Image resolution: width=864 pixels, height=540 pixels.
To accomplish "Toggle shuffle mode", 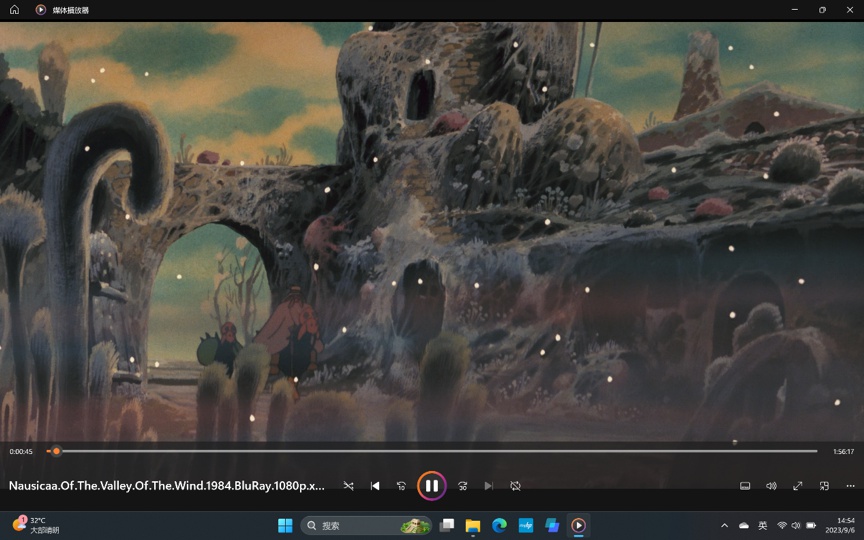I will 348,485.
